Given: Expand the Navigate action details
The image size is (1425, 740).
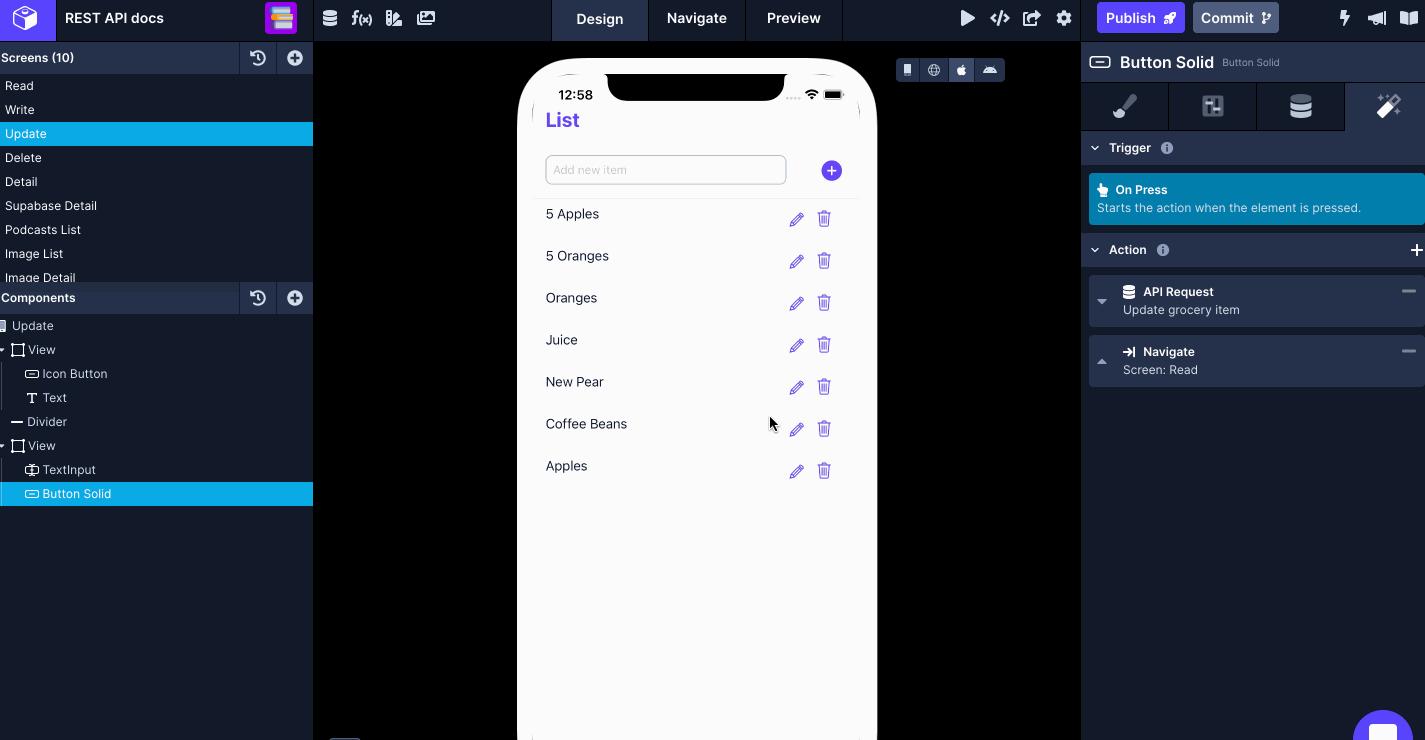Looking at the screenshot, I should pyautogui.click(x=1102, y=361).
